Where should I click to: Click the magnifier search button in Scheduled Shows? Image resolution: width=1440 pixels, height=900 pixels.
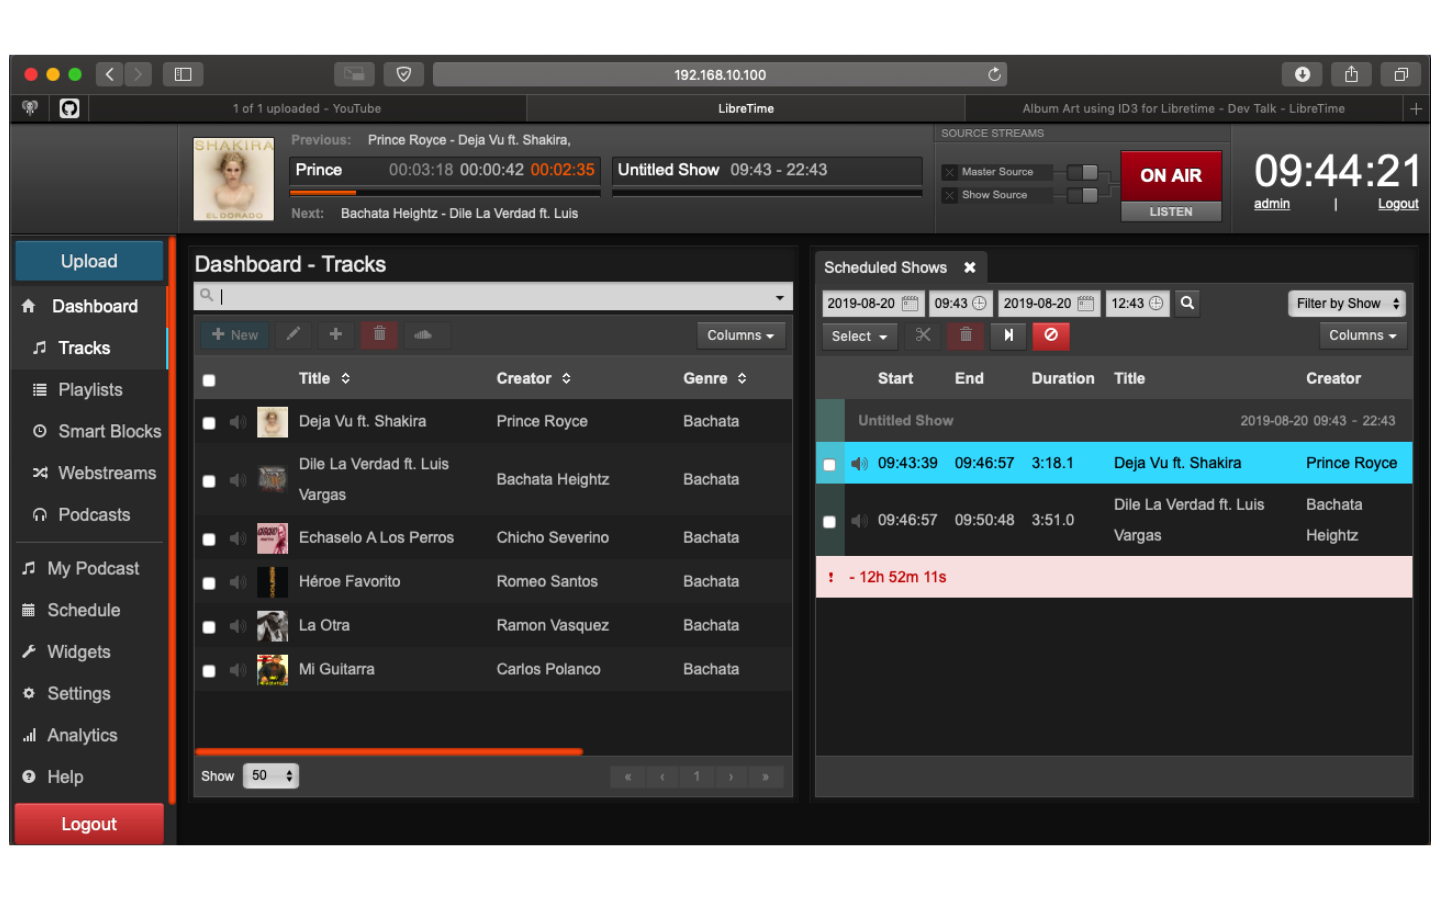tap(1187, 303)
